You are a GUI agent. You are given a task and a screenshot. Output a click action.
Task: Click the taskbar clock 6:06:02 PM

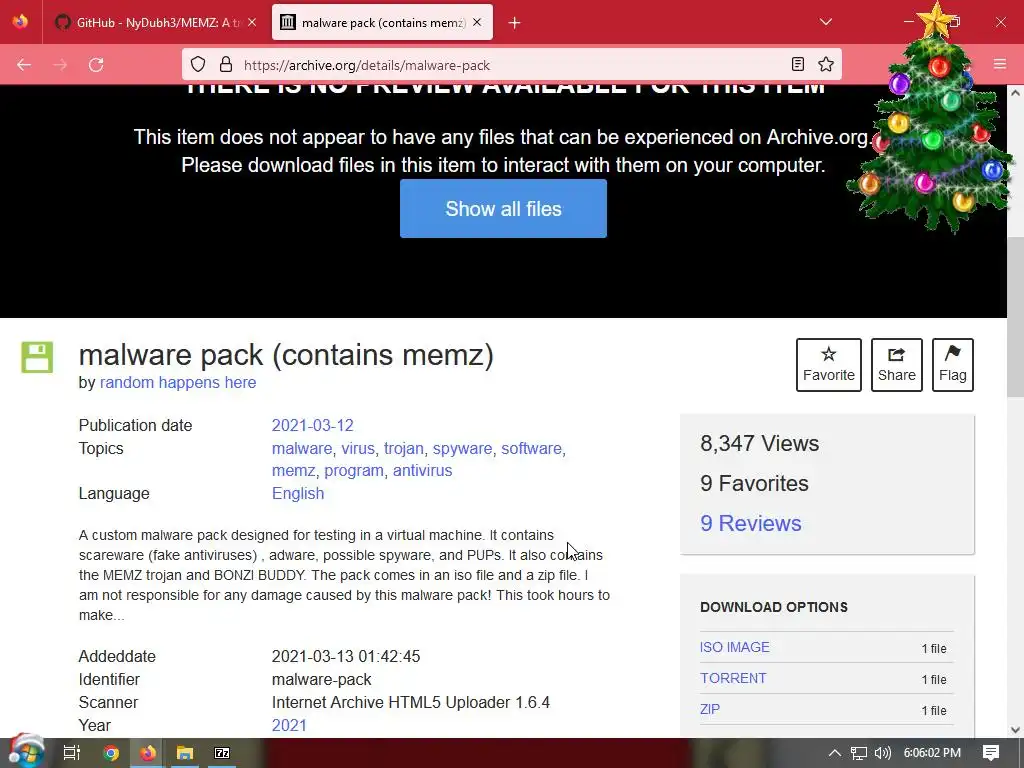pyautogui.click(x=932, y=753)
